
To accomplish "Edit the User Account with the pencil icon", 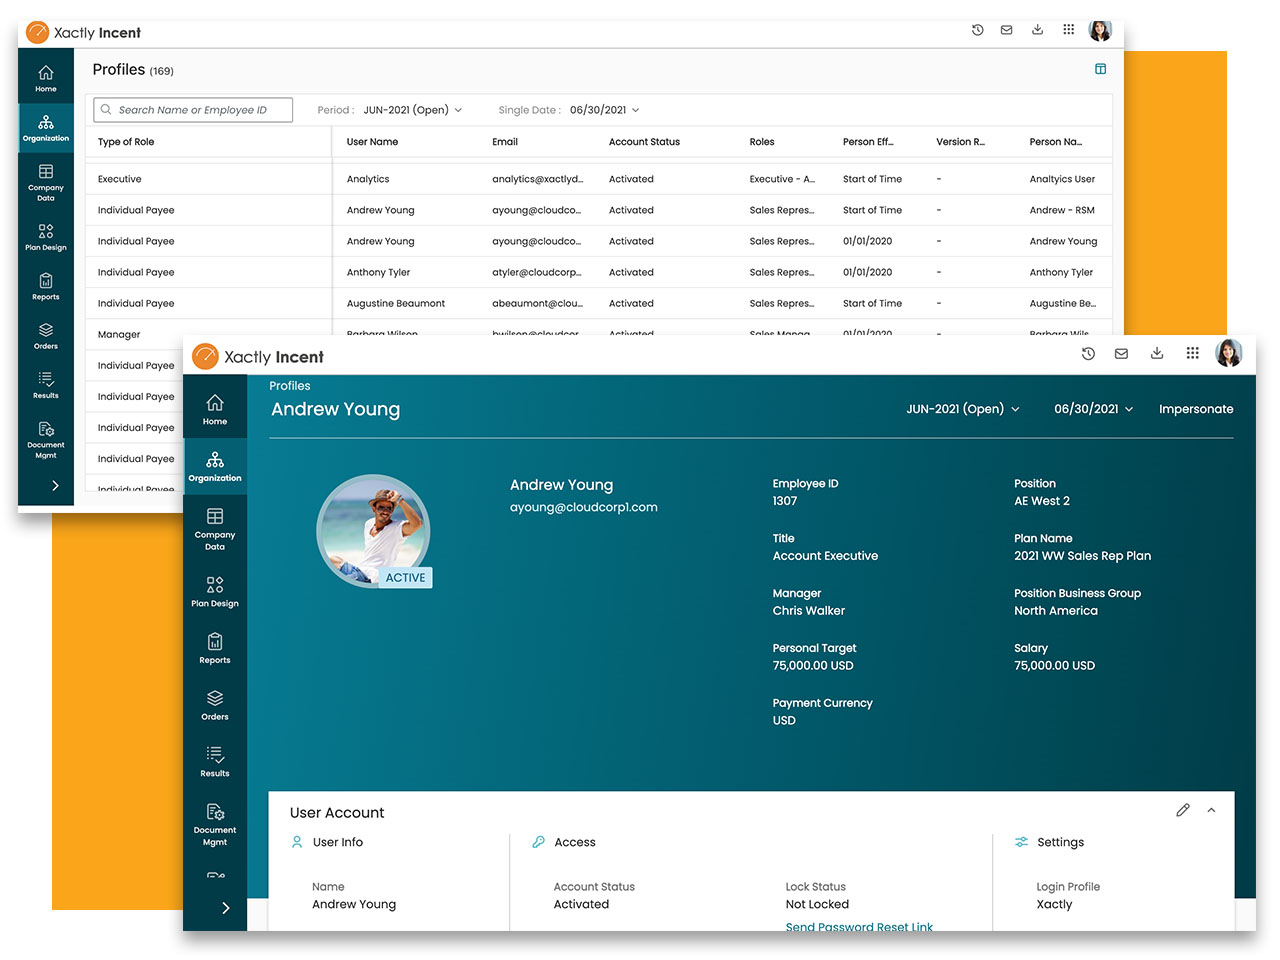I will 1183,811.
